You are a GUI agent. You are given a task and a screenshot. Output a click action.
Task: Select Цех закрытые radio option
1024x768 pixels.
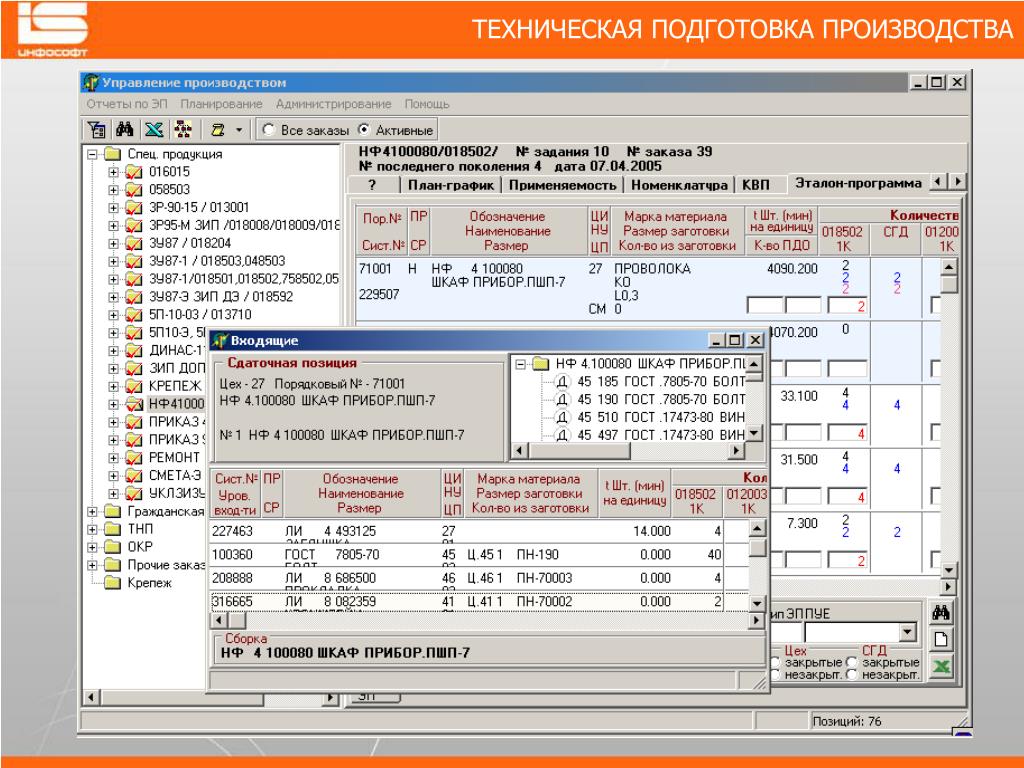pyautogui.click(x=775, y=663)
